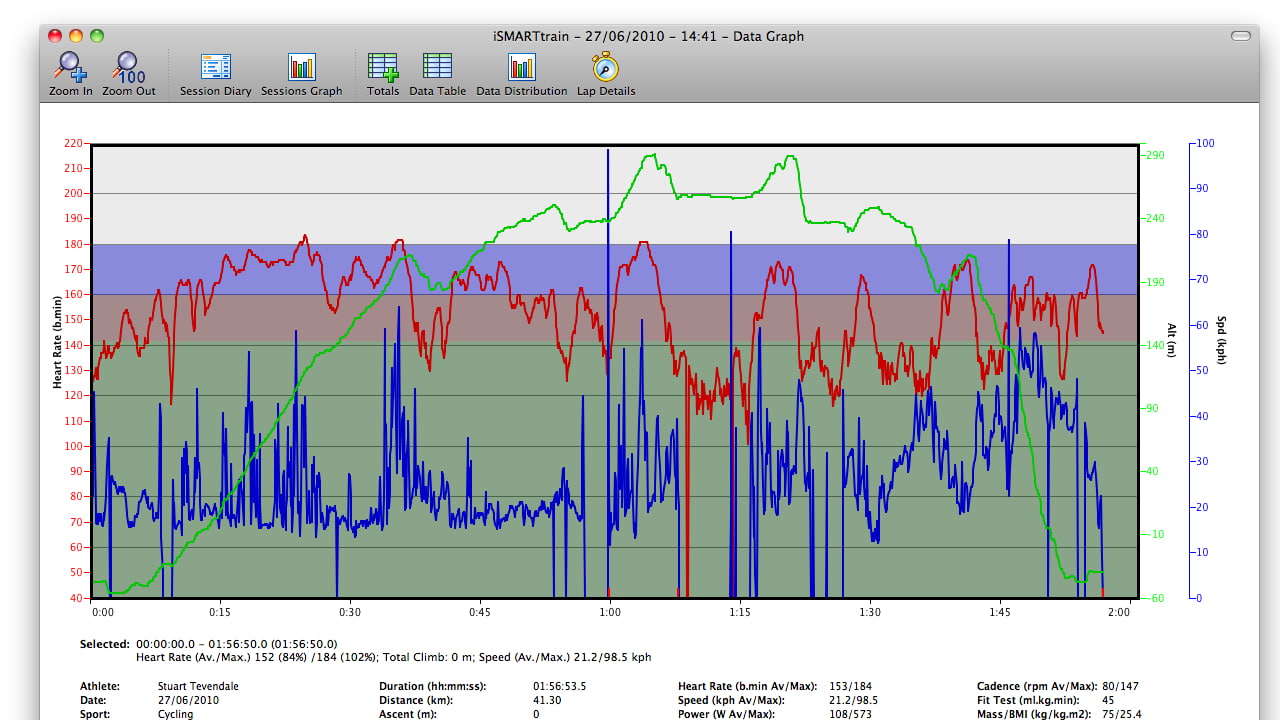The height and width of the screenshot is (720, 1280).
Task: Click the distance value 41.30
Action: (x=547, y=700)
